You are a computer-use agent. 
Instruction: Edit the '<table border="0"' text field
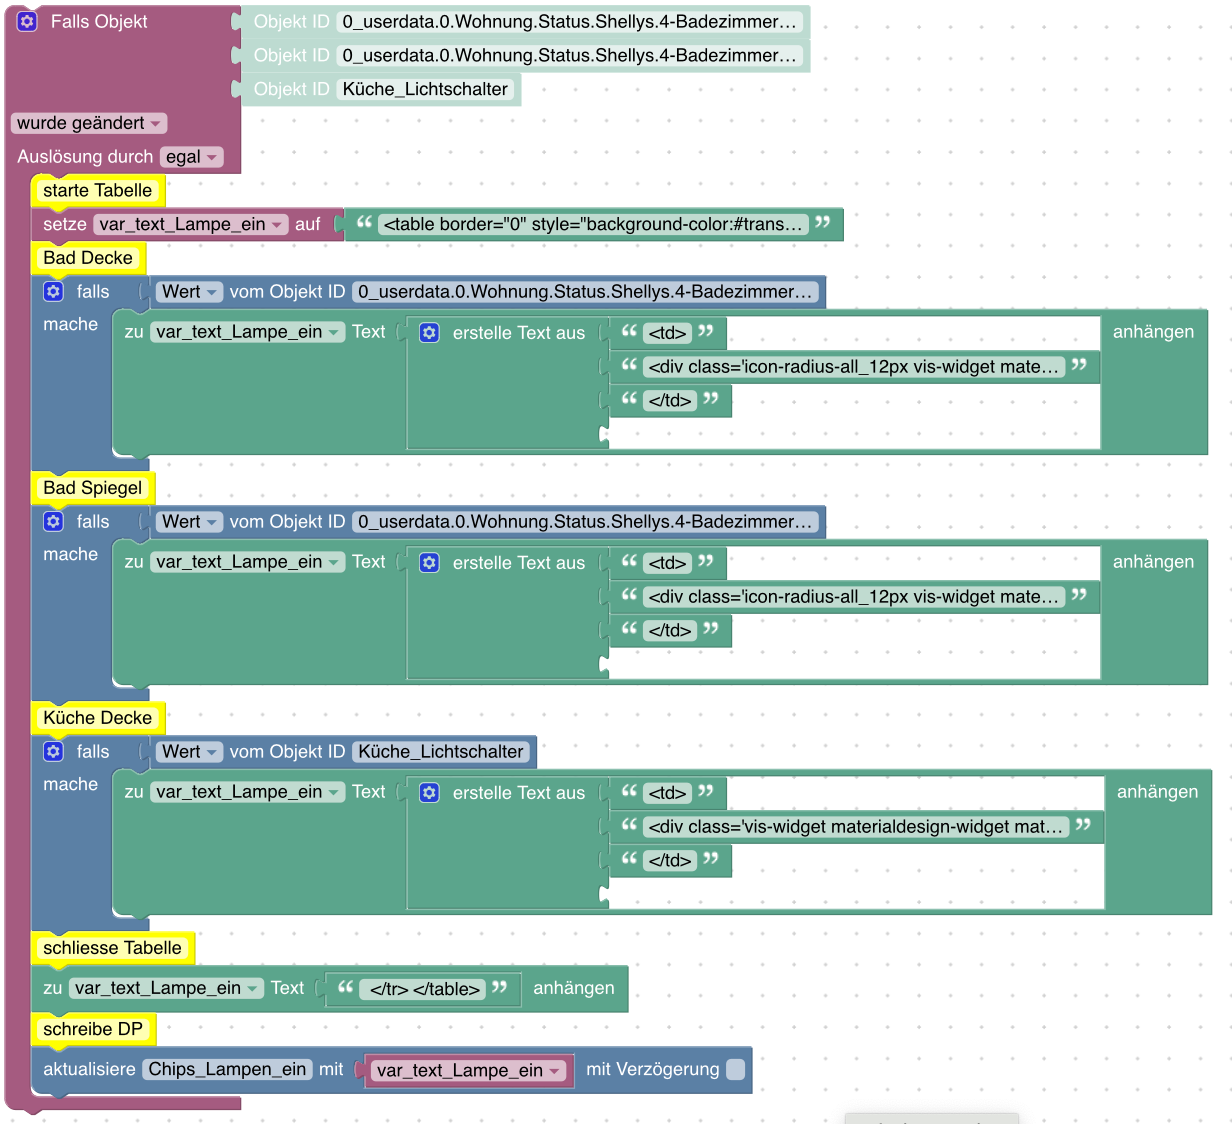[593, 224]
